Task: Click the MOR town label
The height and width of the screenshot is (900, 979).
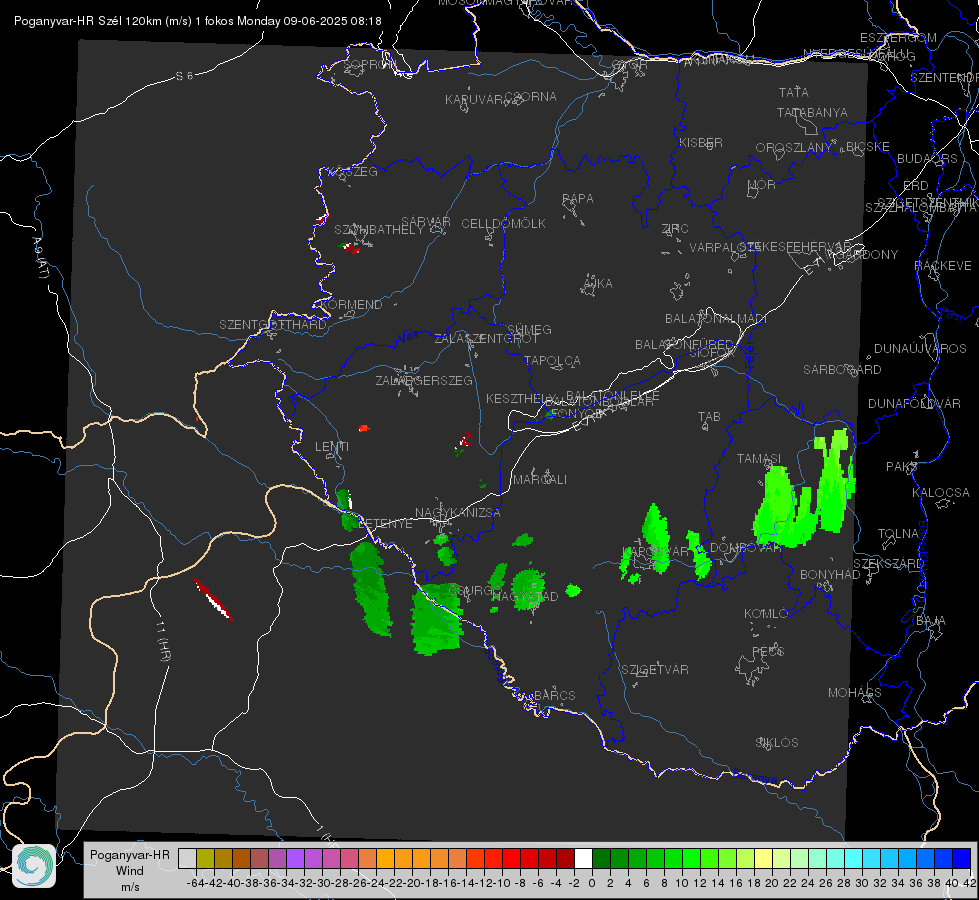Action: coord(762,184)
